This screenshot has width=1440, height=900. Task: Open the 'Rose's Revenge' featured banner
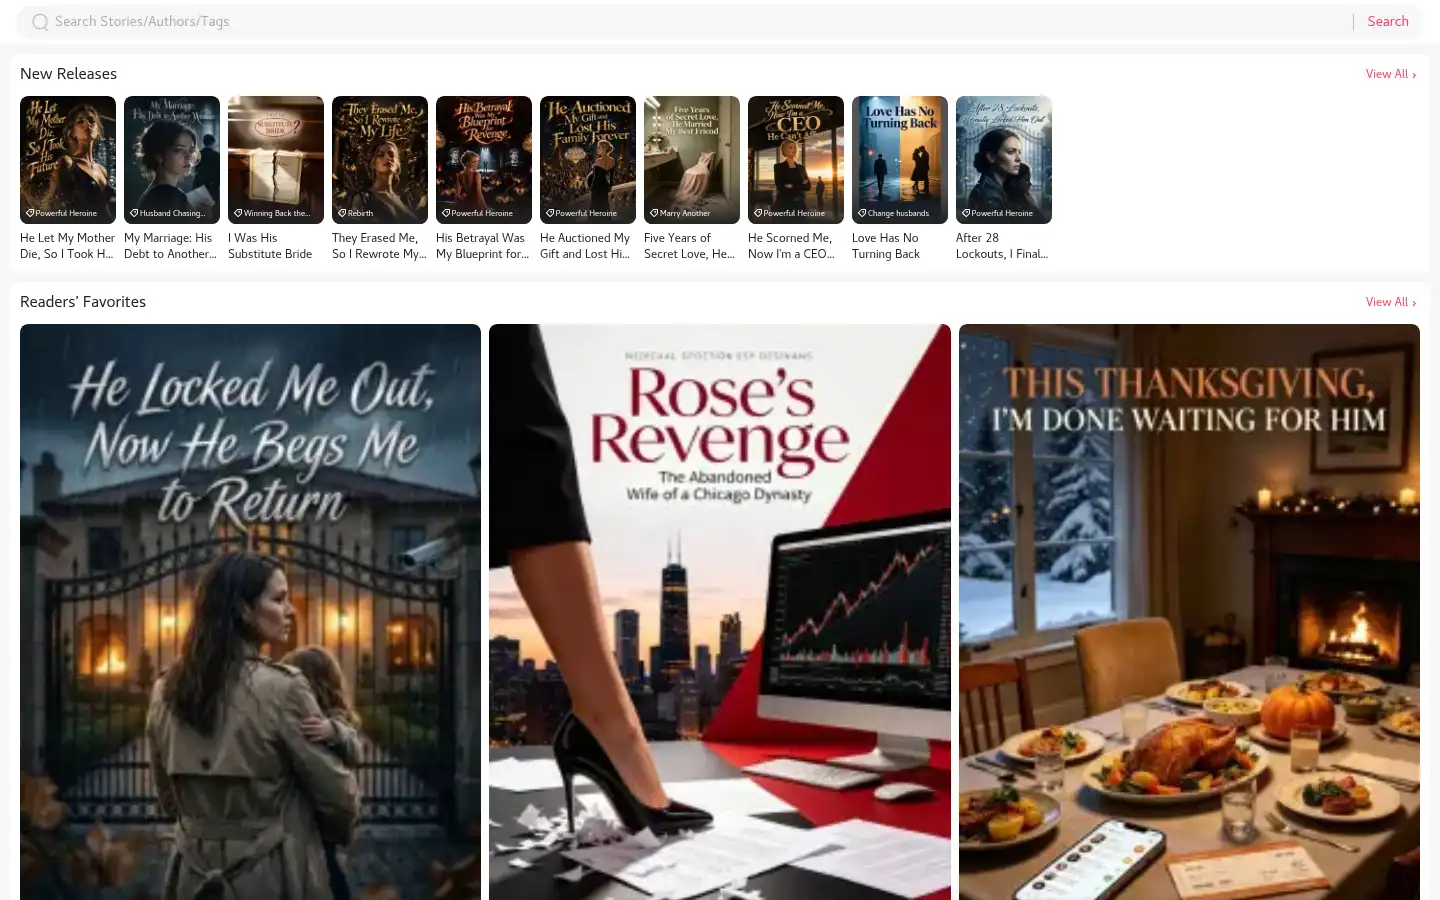(720, 612)
